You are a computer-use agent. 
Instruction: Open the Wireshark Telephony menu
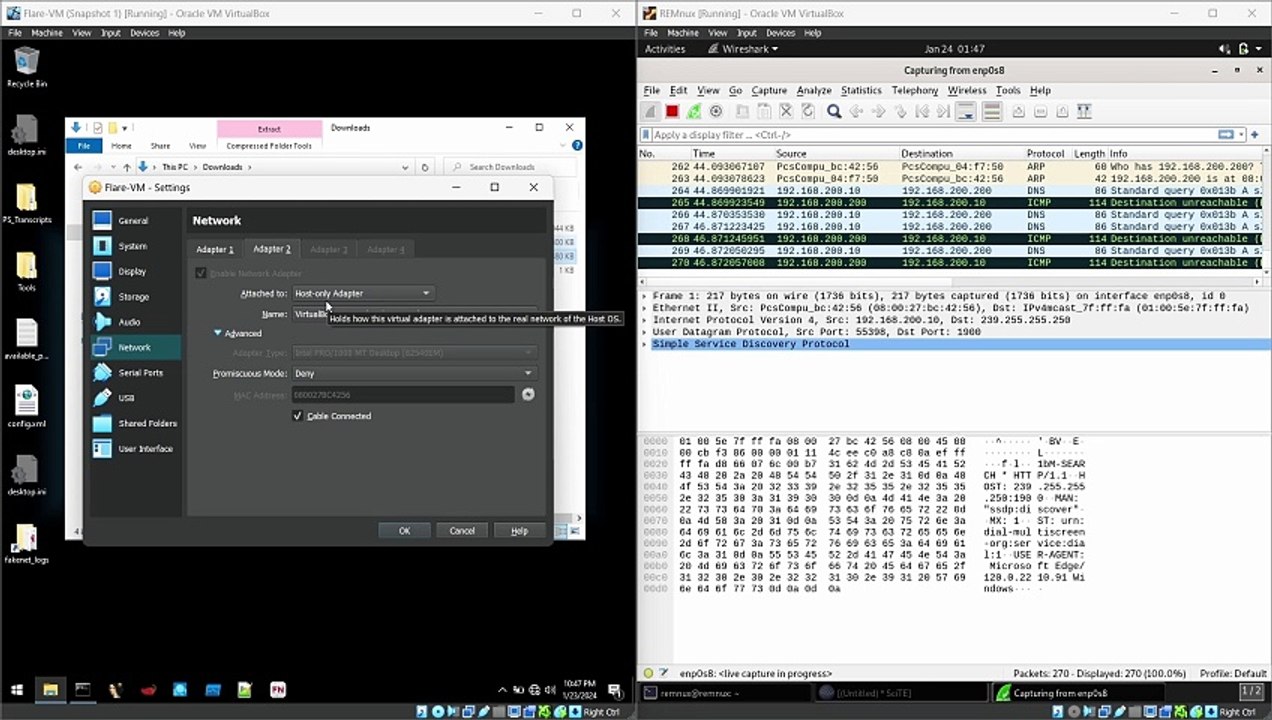(915, 90)
